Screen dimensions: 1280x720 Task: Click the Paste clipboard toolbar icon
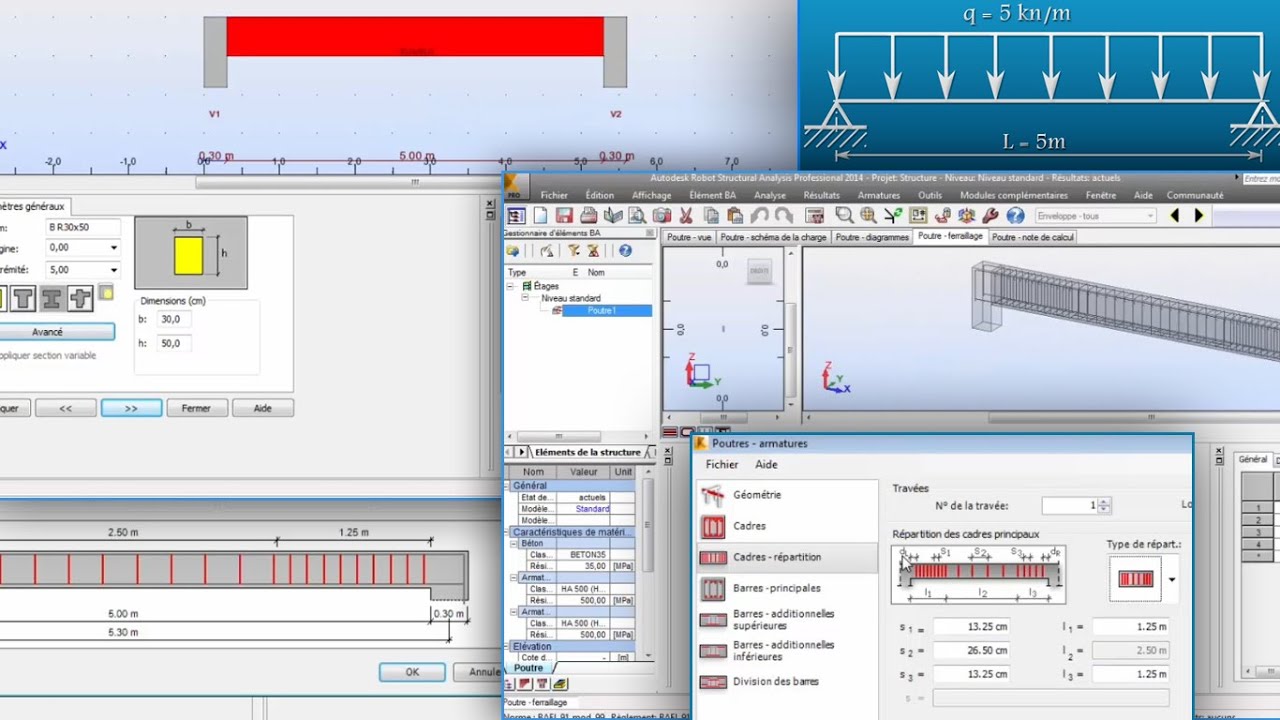click(735, 215)
